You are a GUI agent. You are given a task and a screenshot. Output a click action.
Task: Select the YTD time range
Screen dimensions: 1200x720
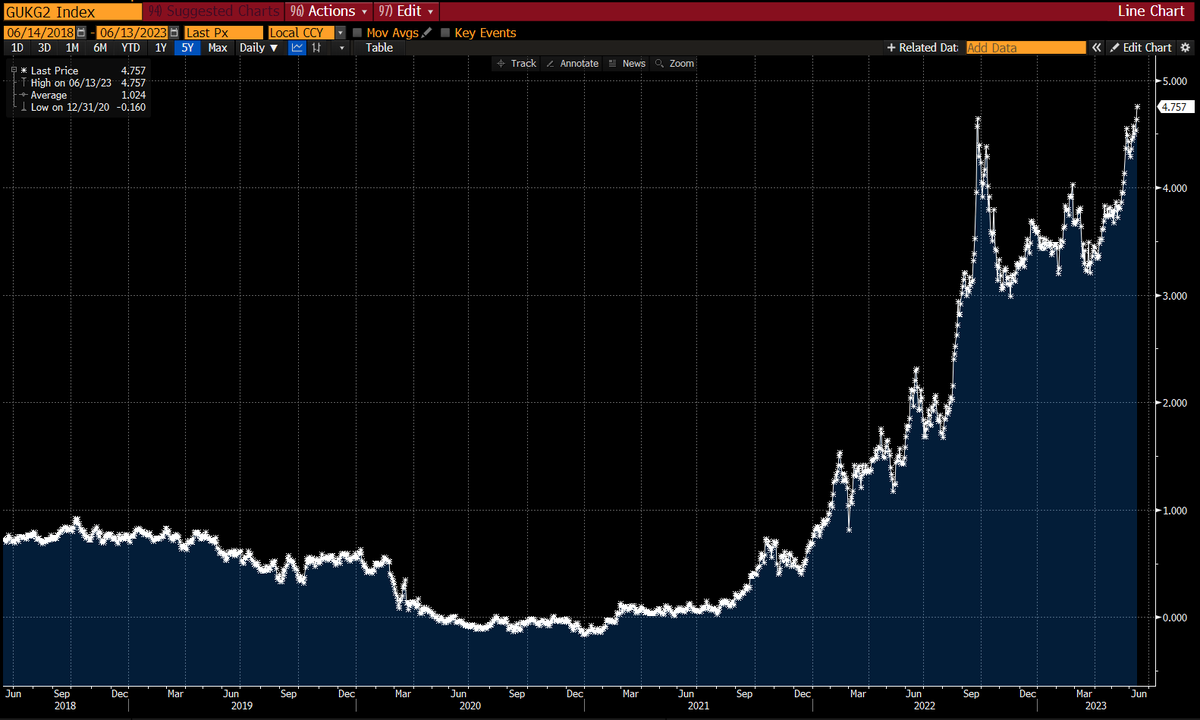(130, 47)
